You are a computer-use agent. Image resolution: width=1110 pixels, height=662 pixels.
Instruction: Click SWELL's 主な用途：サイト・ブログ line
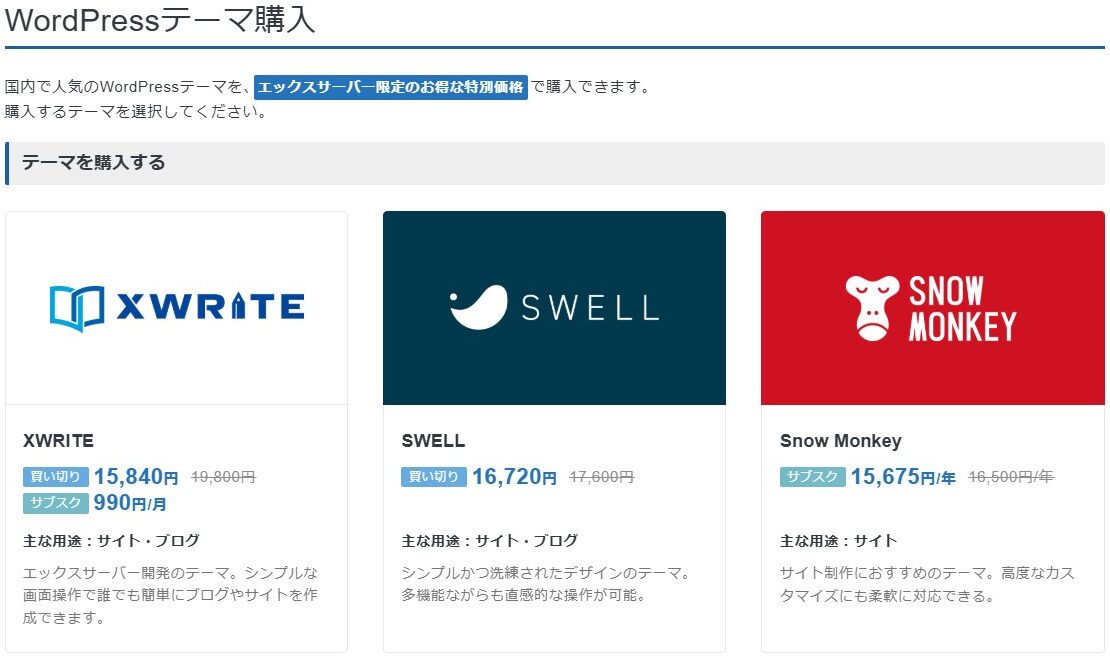coord(490,541)
